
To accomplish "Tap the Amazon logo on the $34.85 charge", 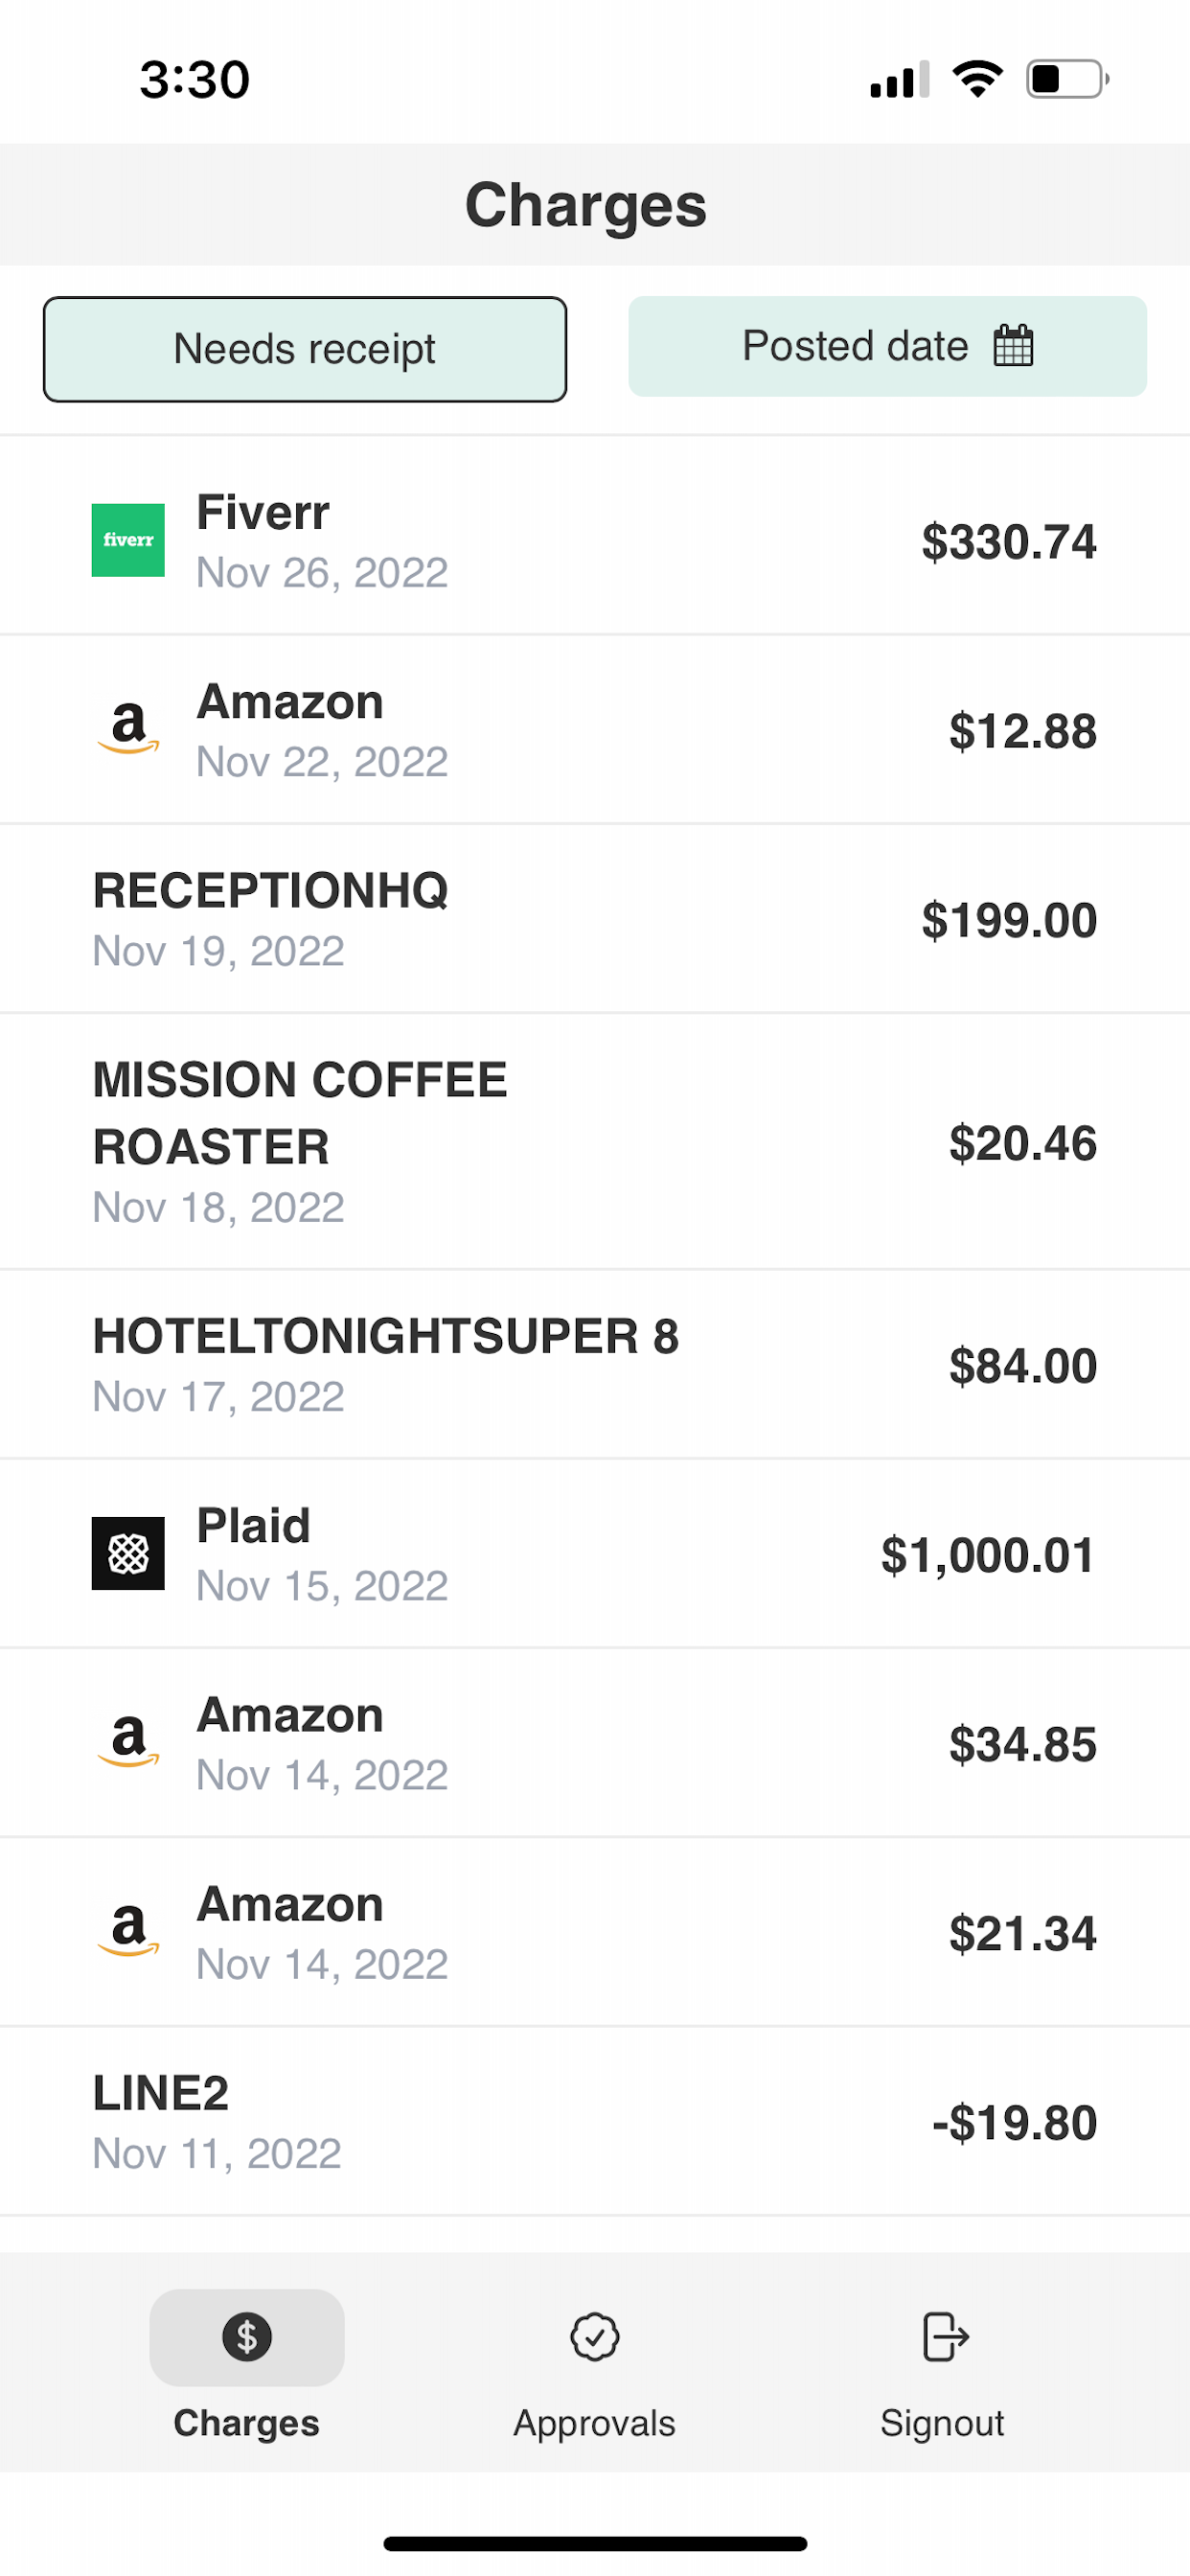I will 128,1741.
